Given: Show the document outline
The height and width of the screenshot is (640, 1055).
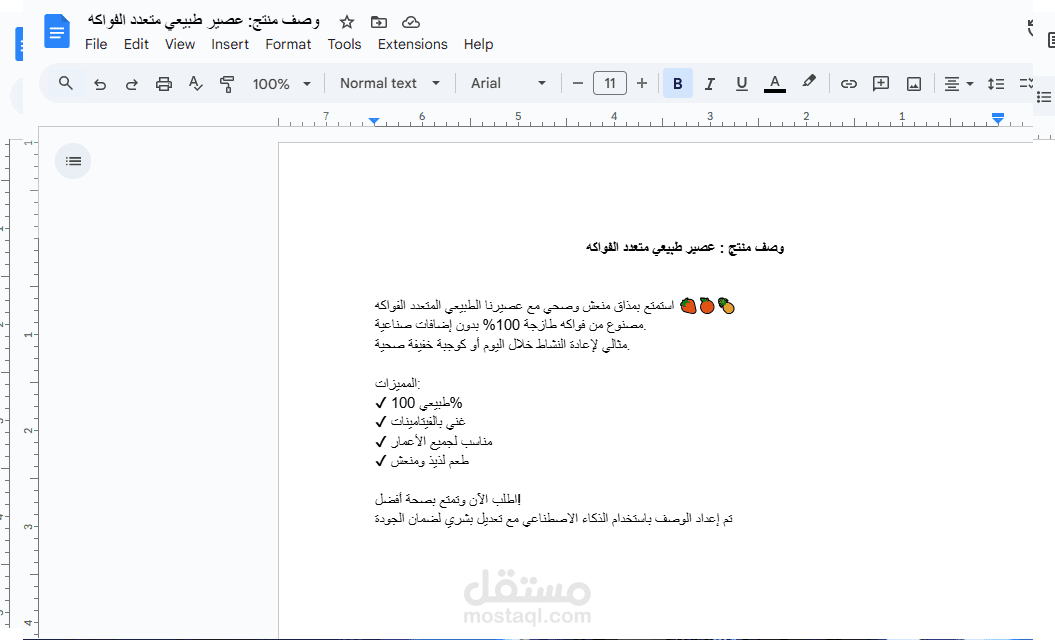Looking at the screenshot, I should click(73, 161).
